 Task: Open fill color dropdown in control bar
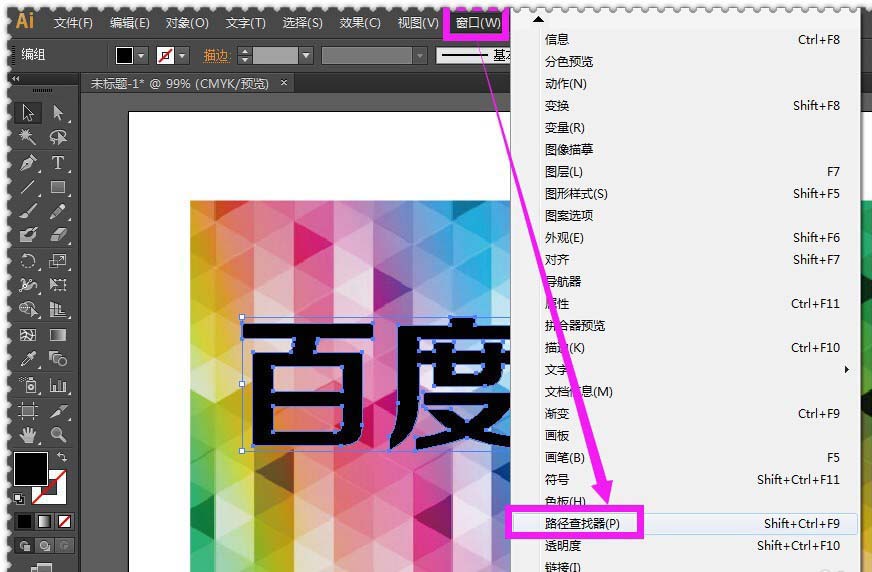[141, 56]
